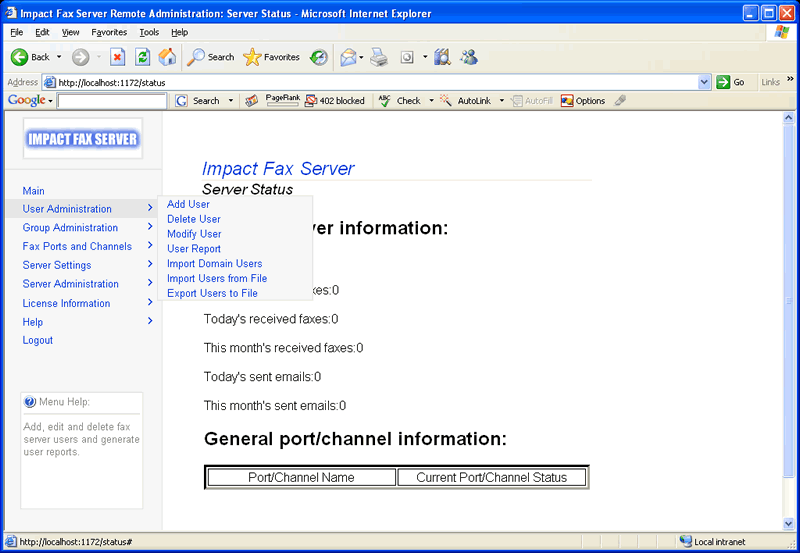Click the Edit page icon
Viewport: 800px width, 553px height.
click(x=407, y=57)
